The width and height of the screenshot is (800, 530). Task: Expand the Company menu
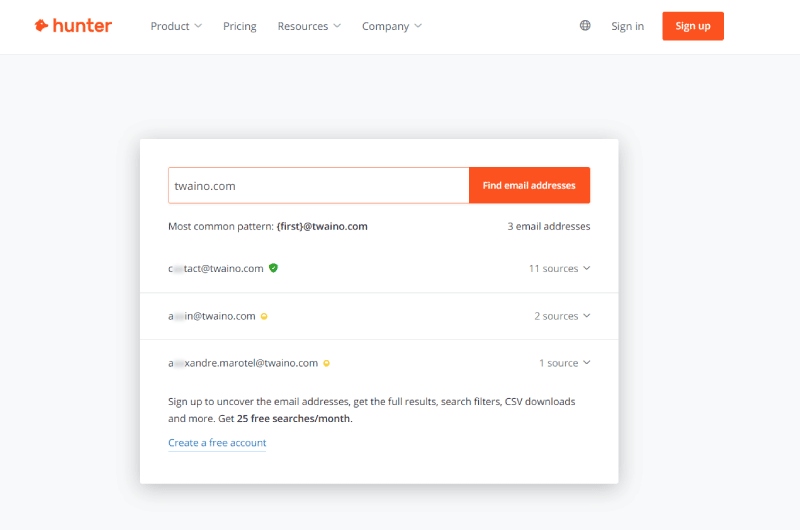coord(391,26)
